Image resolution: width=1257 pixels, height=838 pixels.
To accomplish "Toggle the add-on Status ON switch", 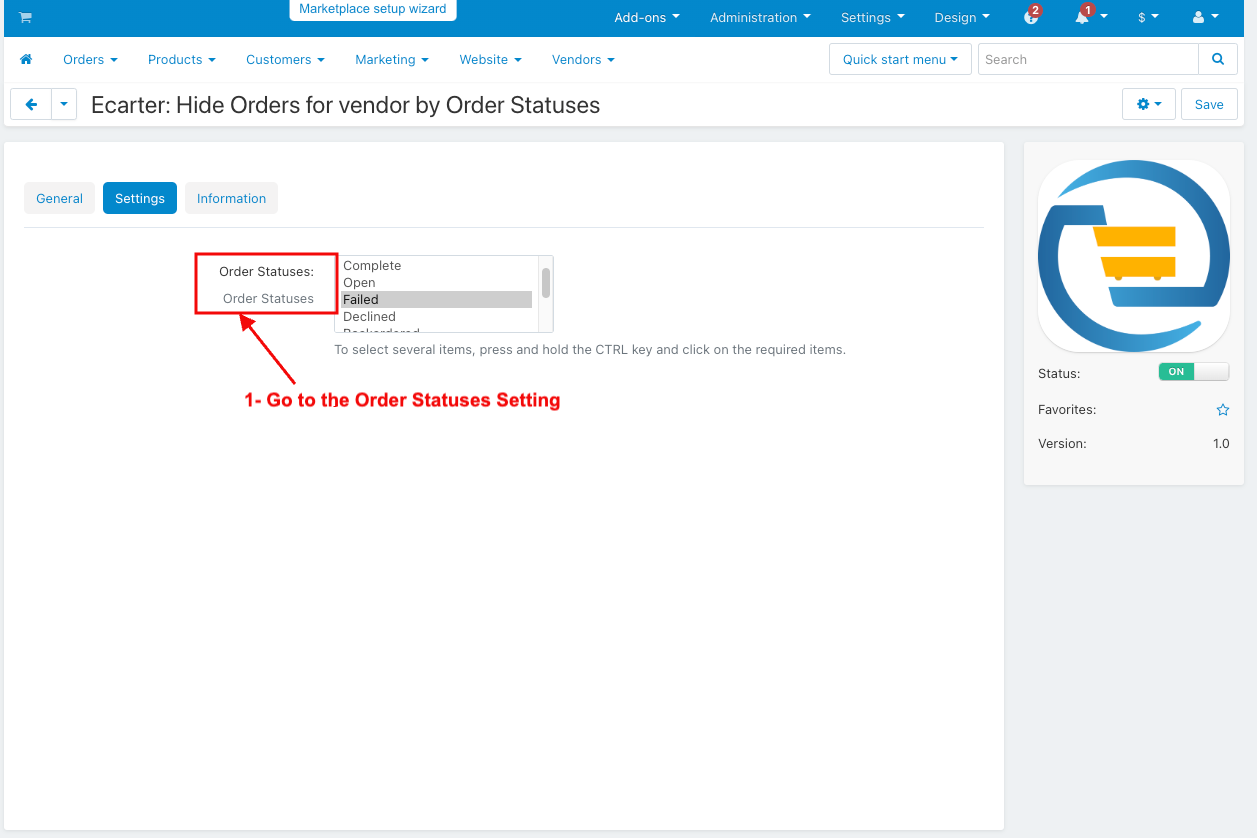I will coord(1193,372).
